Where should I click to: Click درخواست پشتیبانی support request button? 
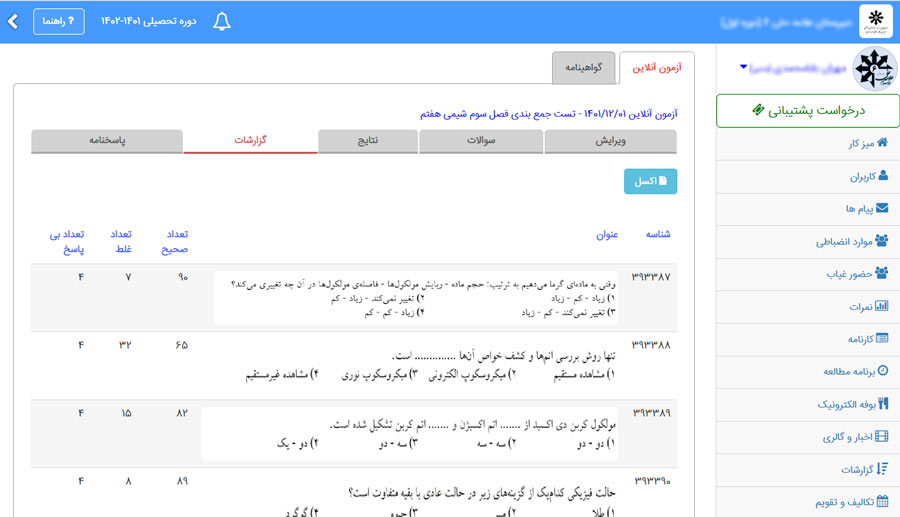808,110
